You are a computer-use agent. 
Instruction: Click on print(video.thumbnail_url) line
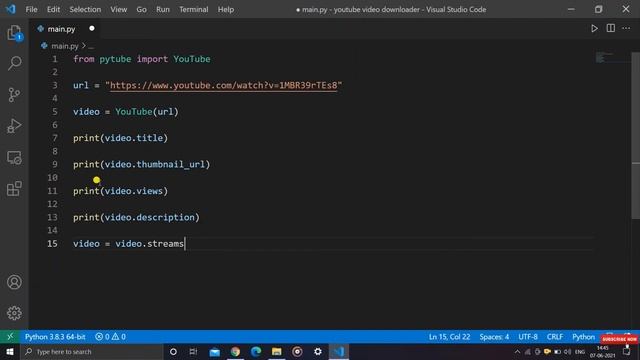(141, 164)
